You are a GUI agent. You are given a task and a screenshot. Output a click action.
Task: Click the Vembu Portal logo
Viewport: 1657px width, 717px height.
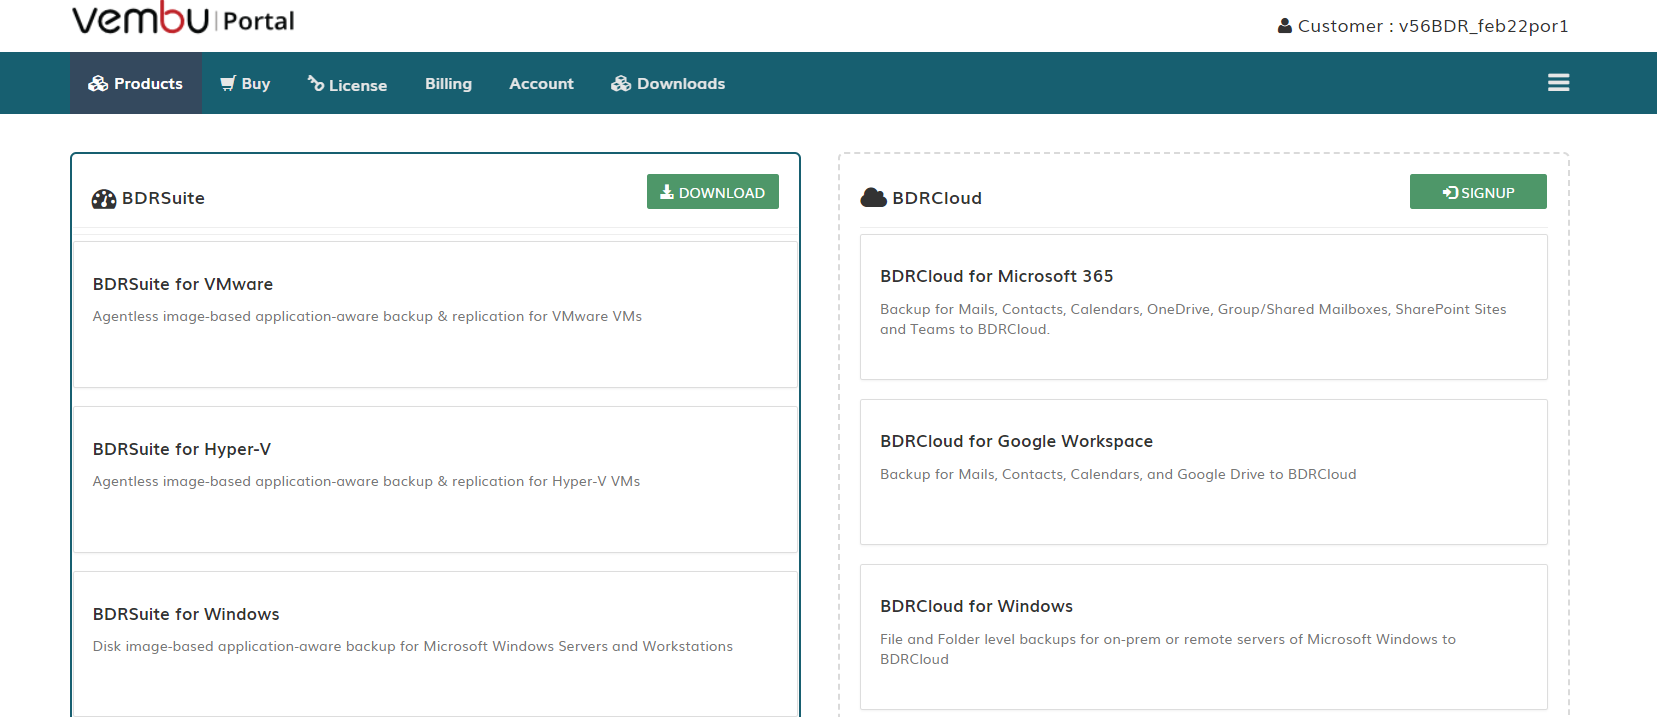coord(183,19)
